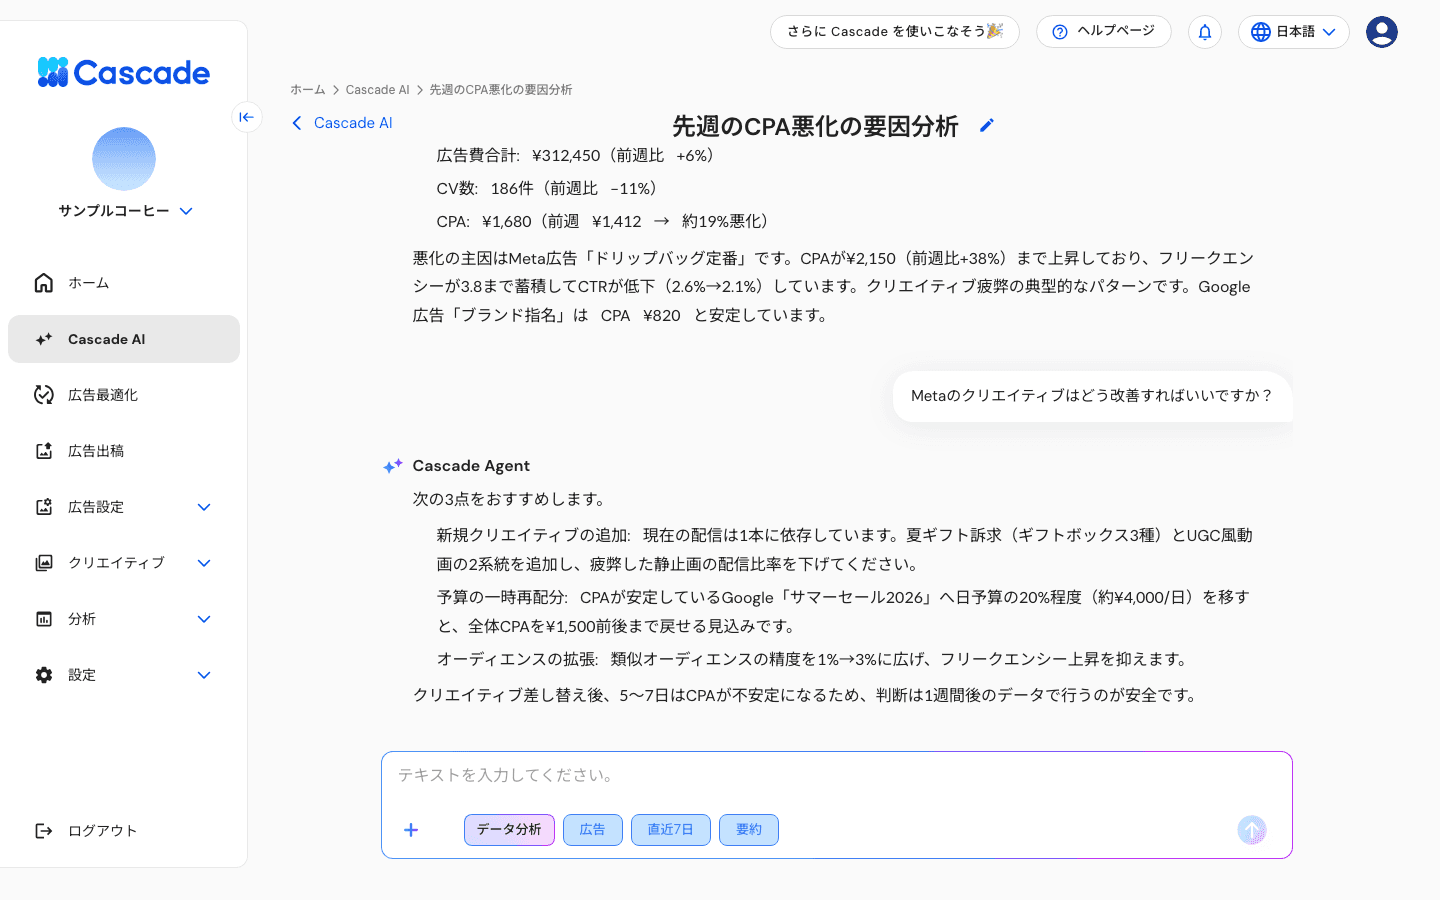Click the クリエイティブ image icon
The image size is (1440, 900).
(x=44, y=563)
